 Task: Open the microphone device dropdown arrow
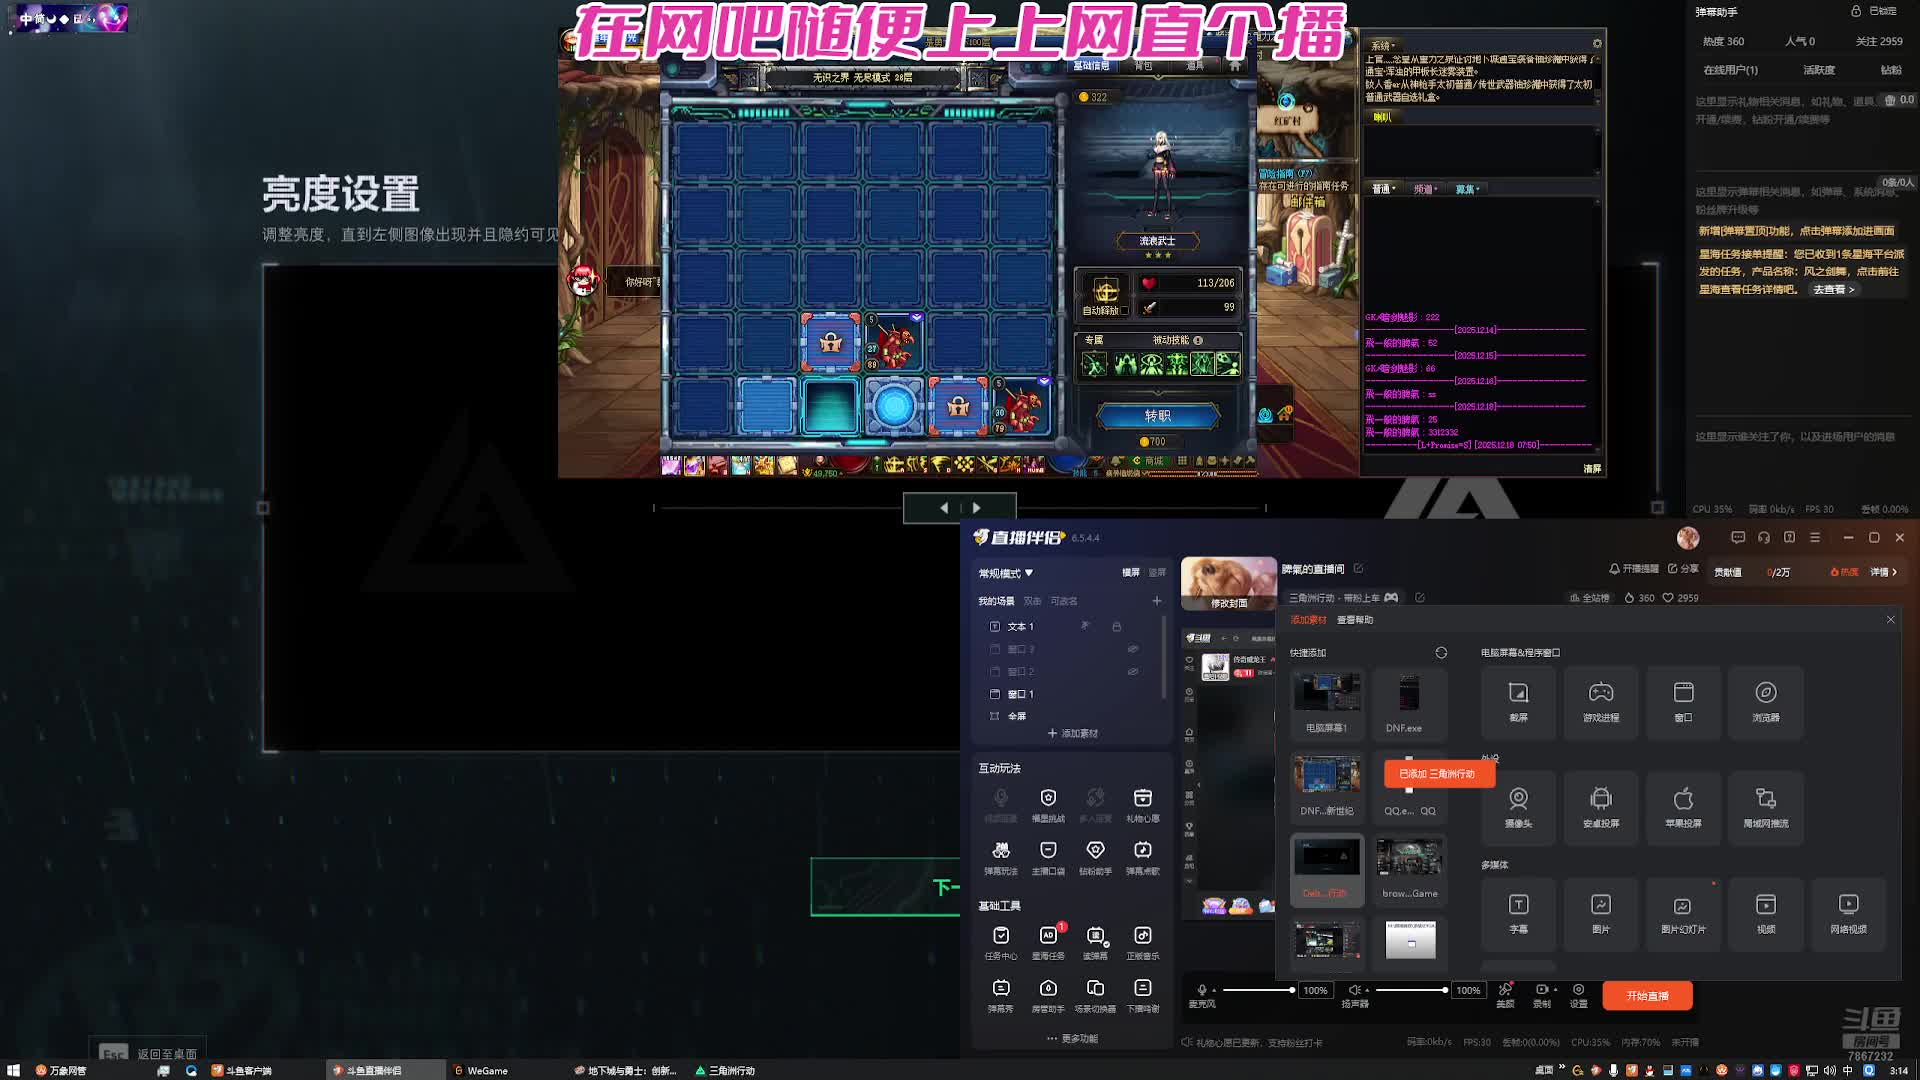[1215, 991]
